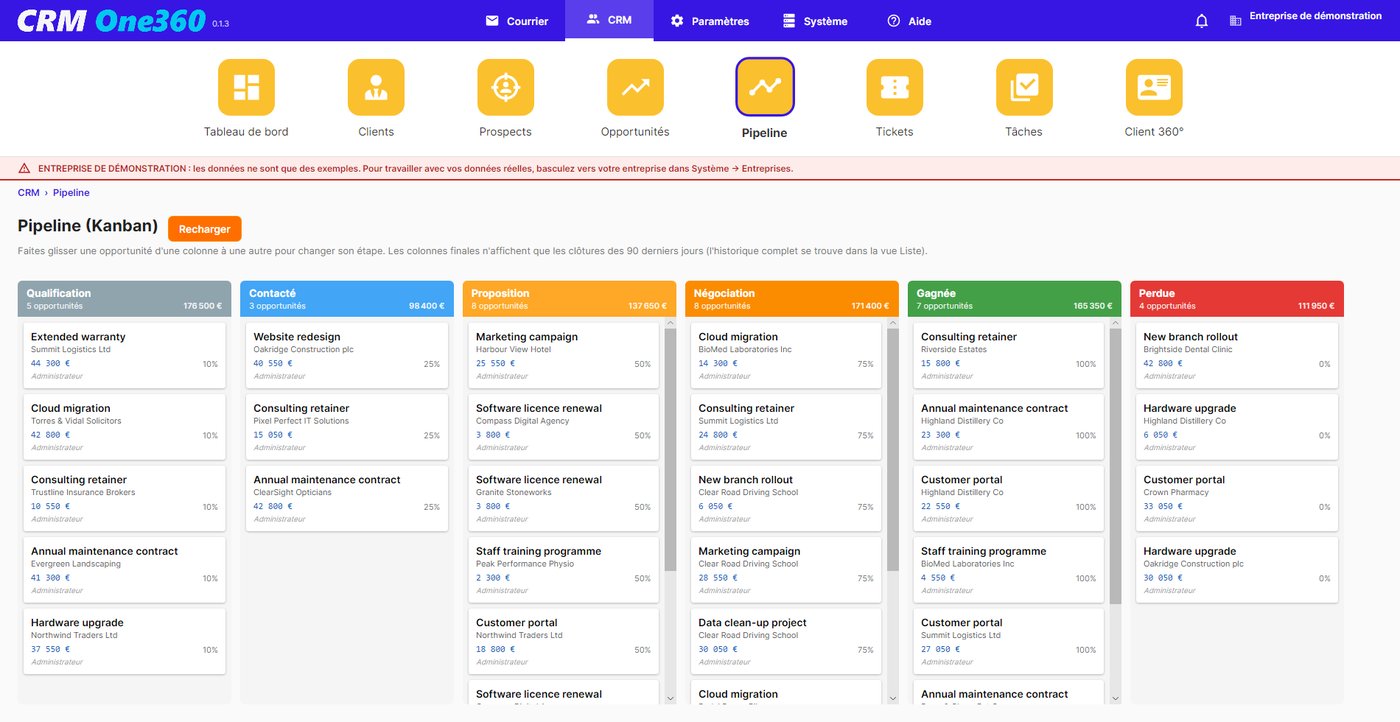Screen dimensions: 1400x722
Task: Open the Crown Pharmacy Customer portal card
Action: coord(1237,498)
